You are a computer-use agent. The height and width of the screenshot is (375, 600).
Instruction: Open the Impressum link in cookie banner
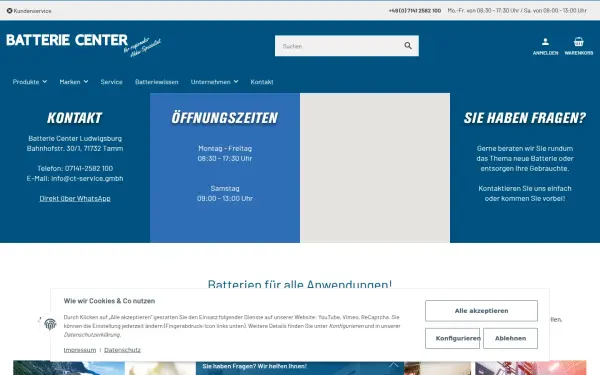coord(80,350)
